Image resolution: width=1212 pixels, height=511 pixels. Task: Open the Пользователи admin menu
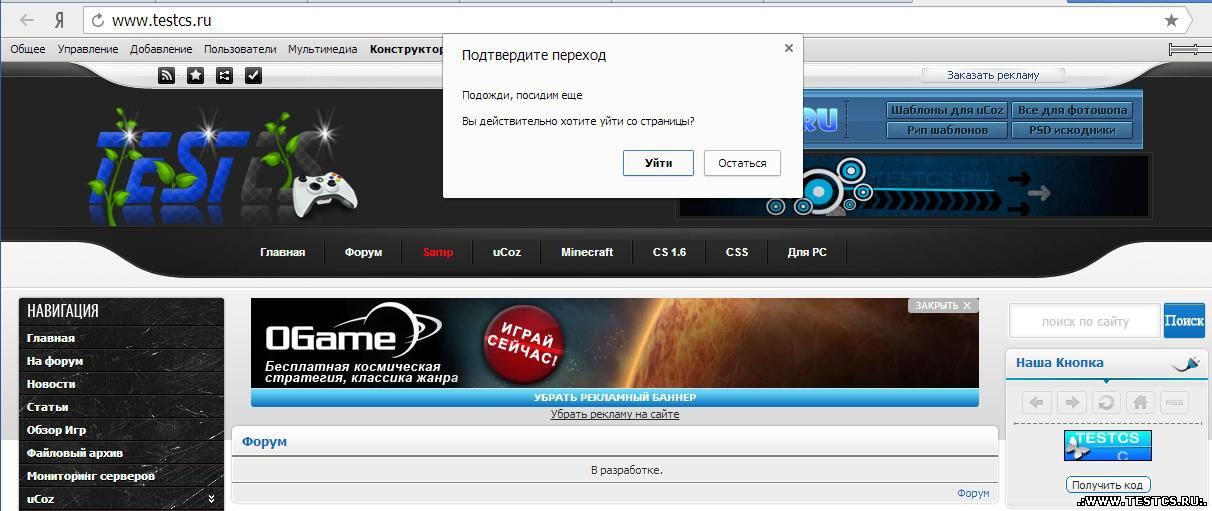click(x=240, y=49)
